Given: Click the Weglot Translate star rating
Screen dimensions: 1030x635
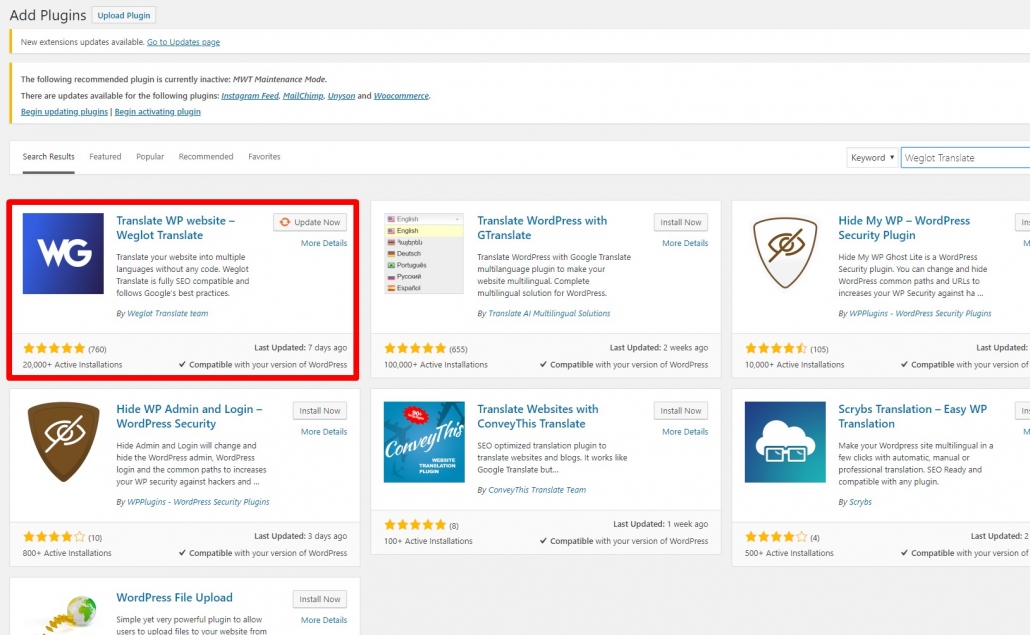Looking at the screenshot, I should pos(54,348).
